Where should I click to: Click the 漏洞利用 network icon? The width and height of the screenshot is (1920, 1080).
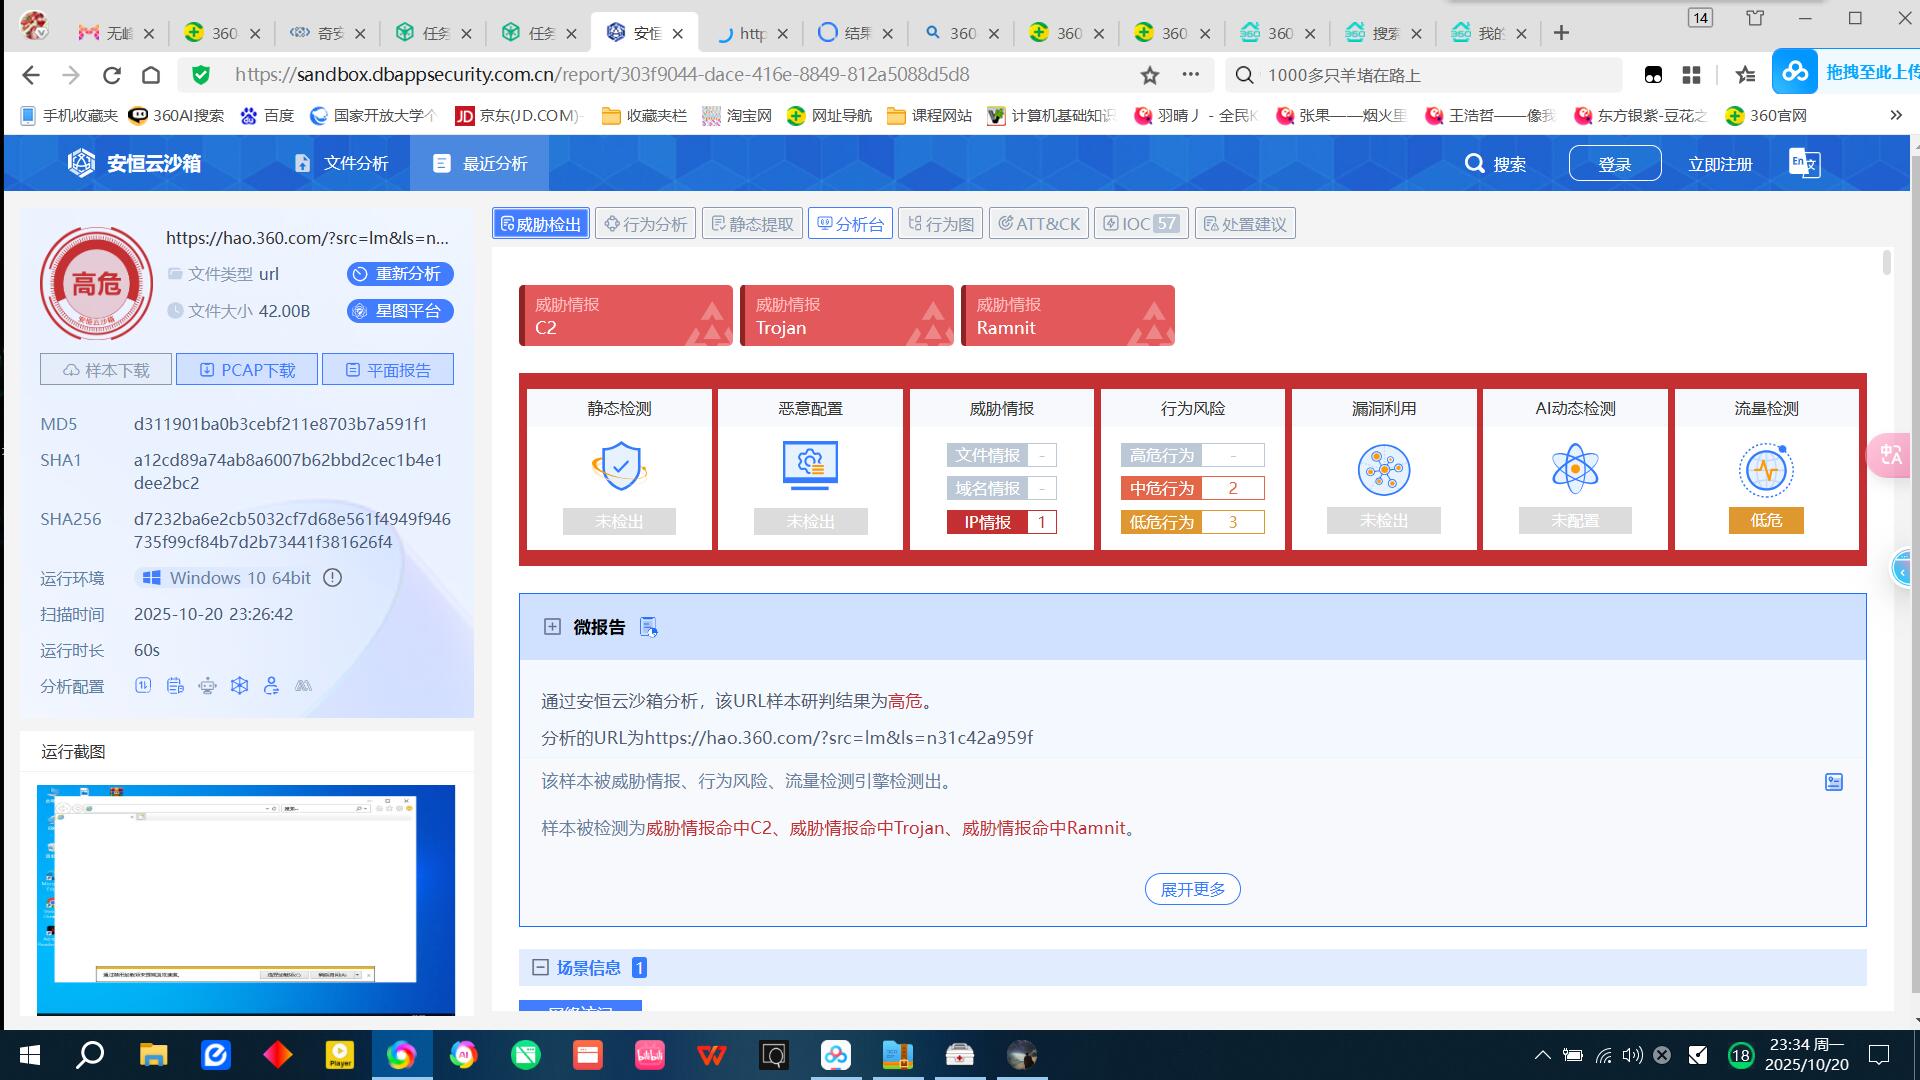click(1384, 469)
